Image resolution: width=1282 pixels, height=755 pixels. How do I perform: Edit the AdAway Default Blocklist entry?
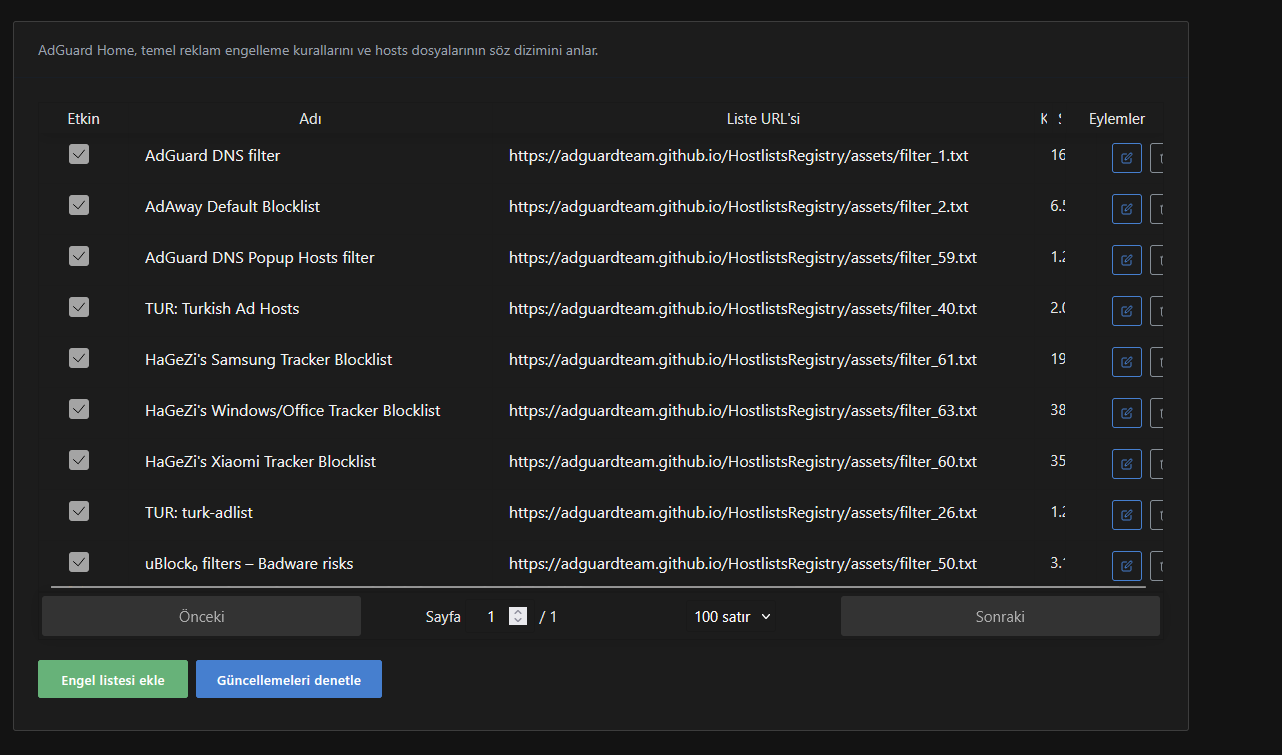click(1127, 209)
